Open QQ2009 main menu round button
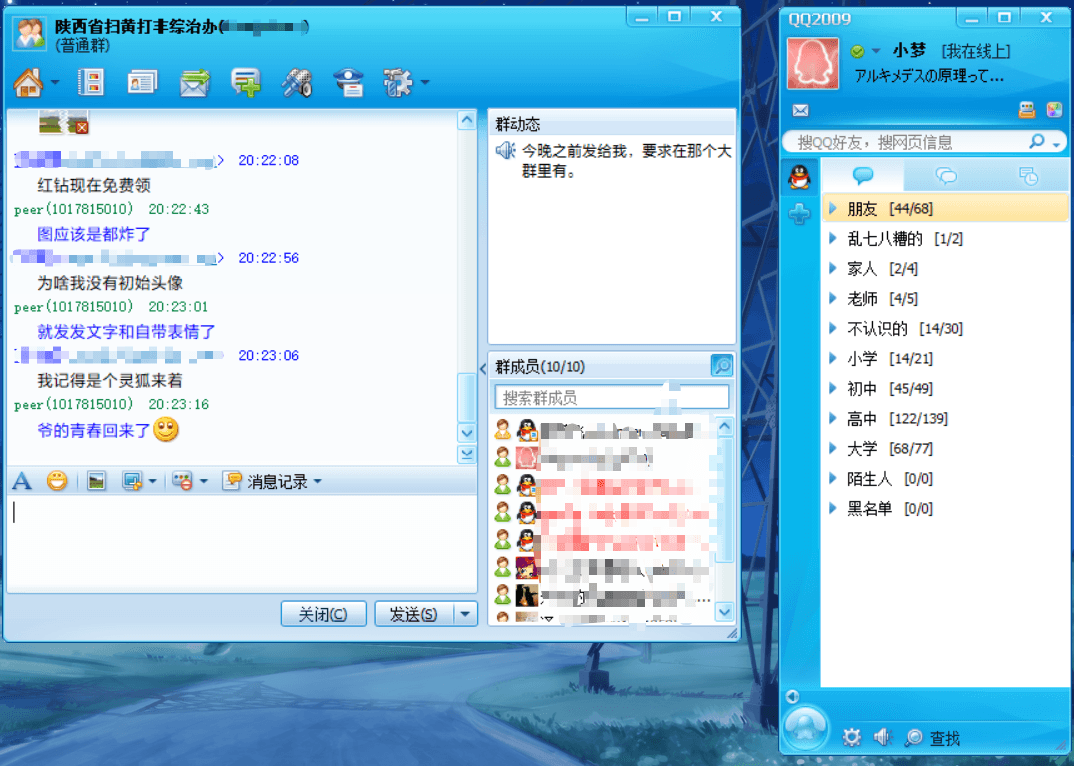The image size is (1074, 766). (806, 727)
